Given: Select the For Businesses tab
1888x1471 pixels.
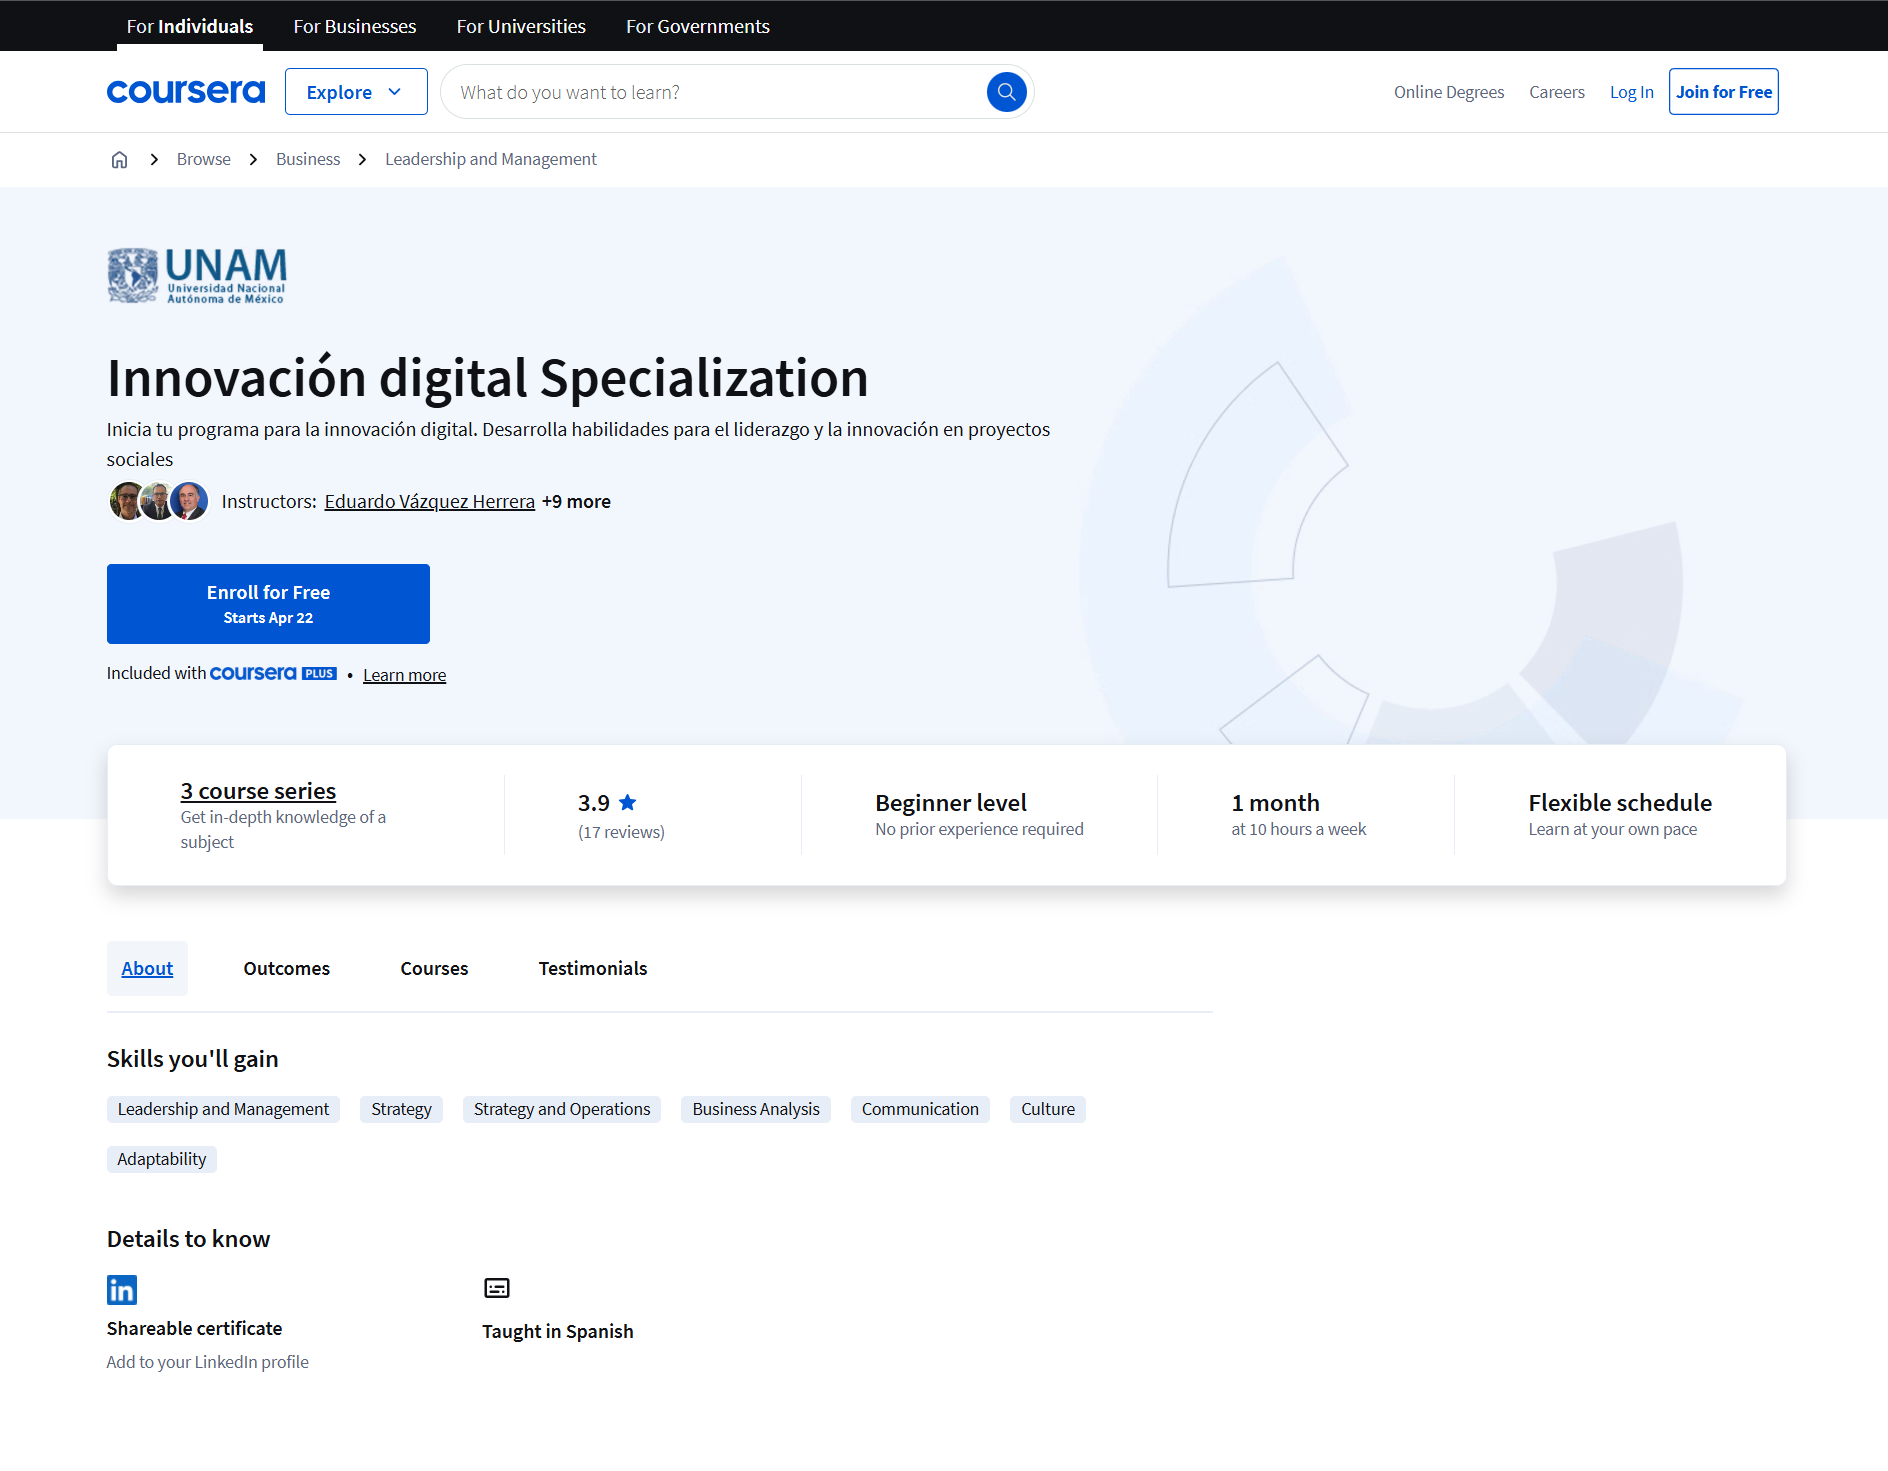Looking at the screenshot, I should 355,26.
